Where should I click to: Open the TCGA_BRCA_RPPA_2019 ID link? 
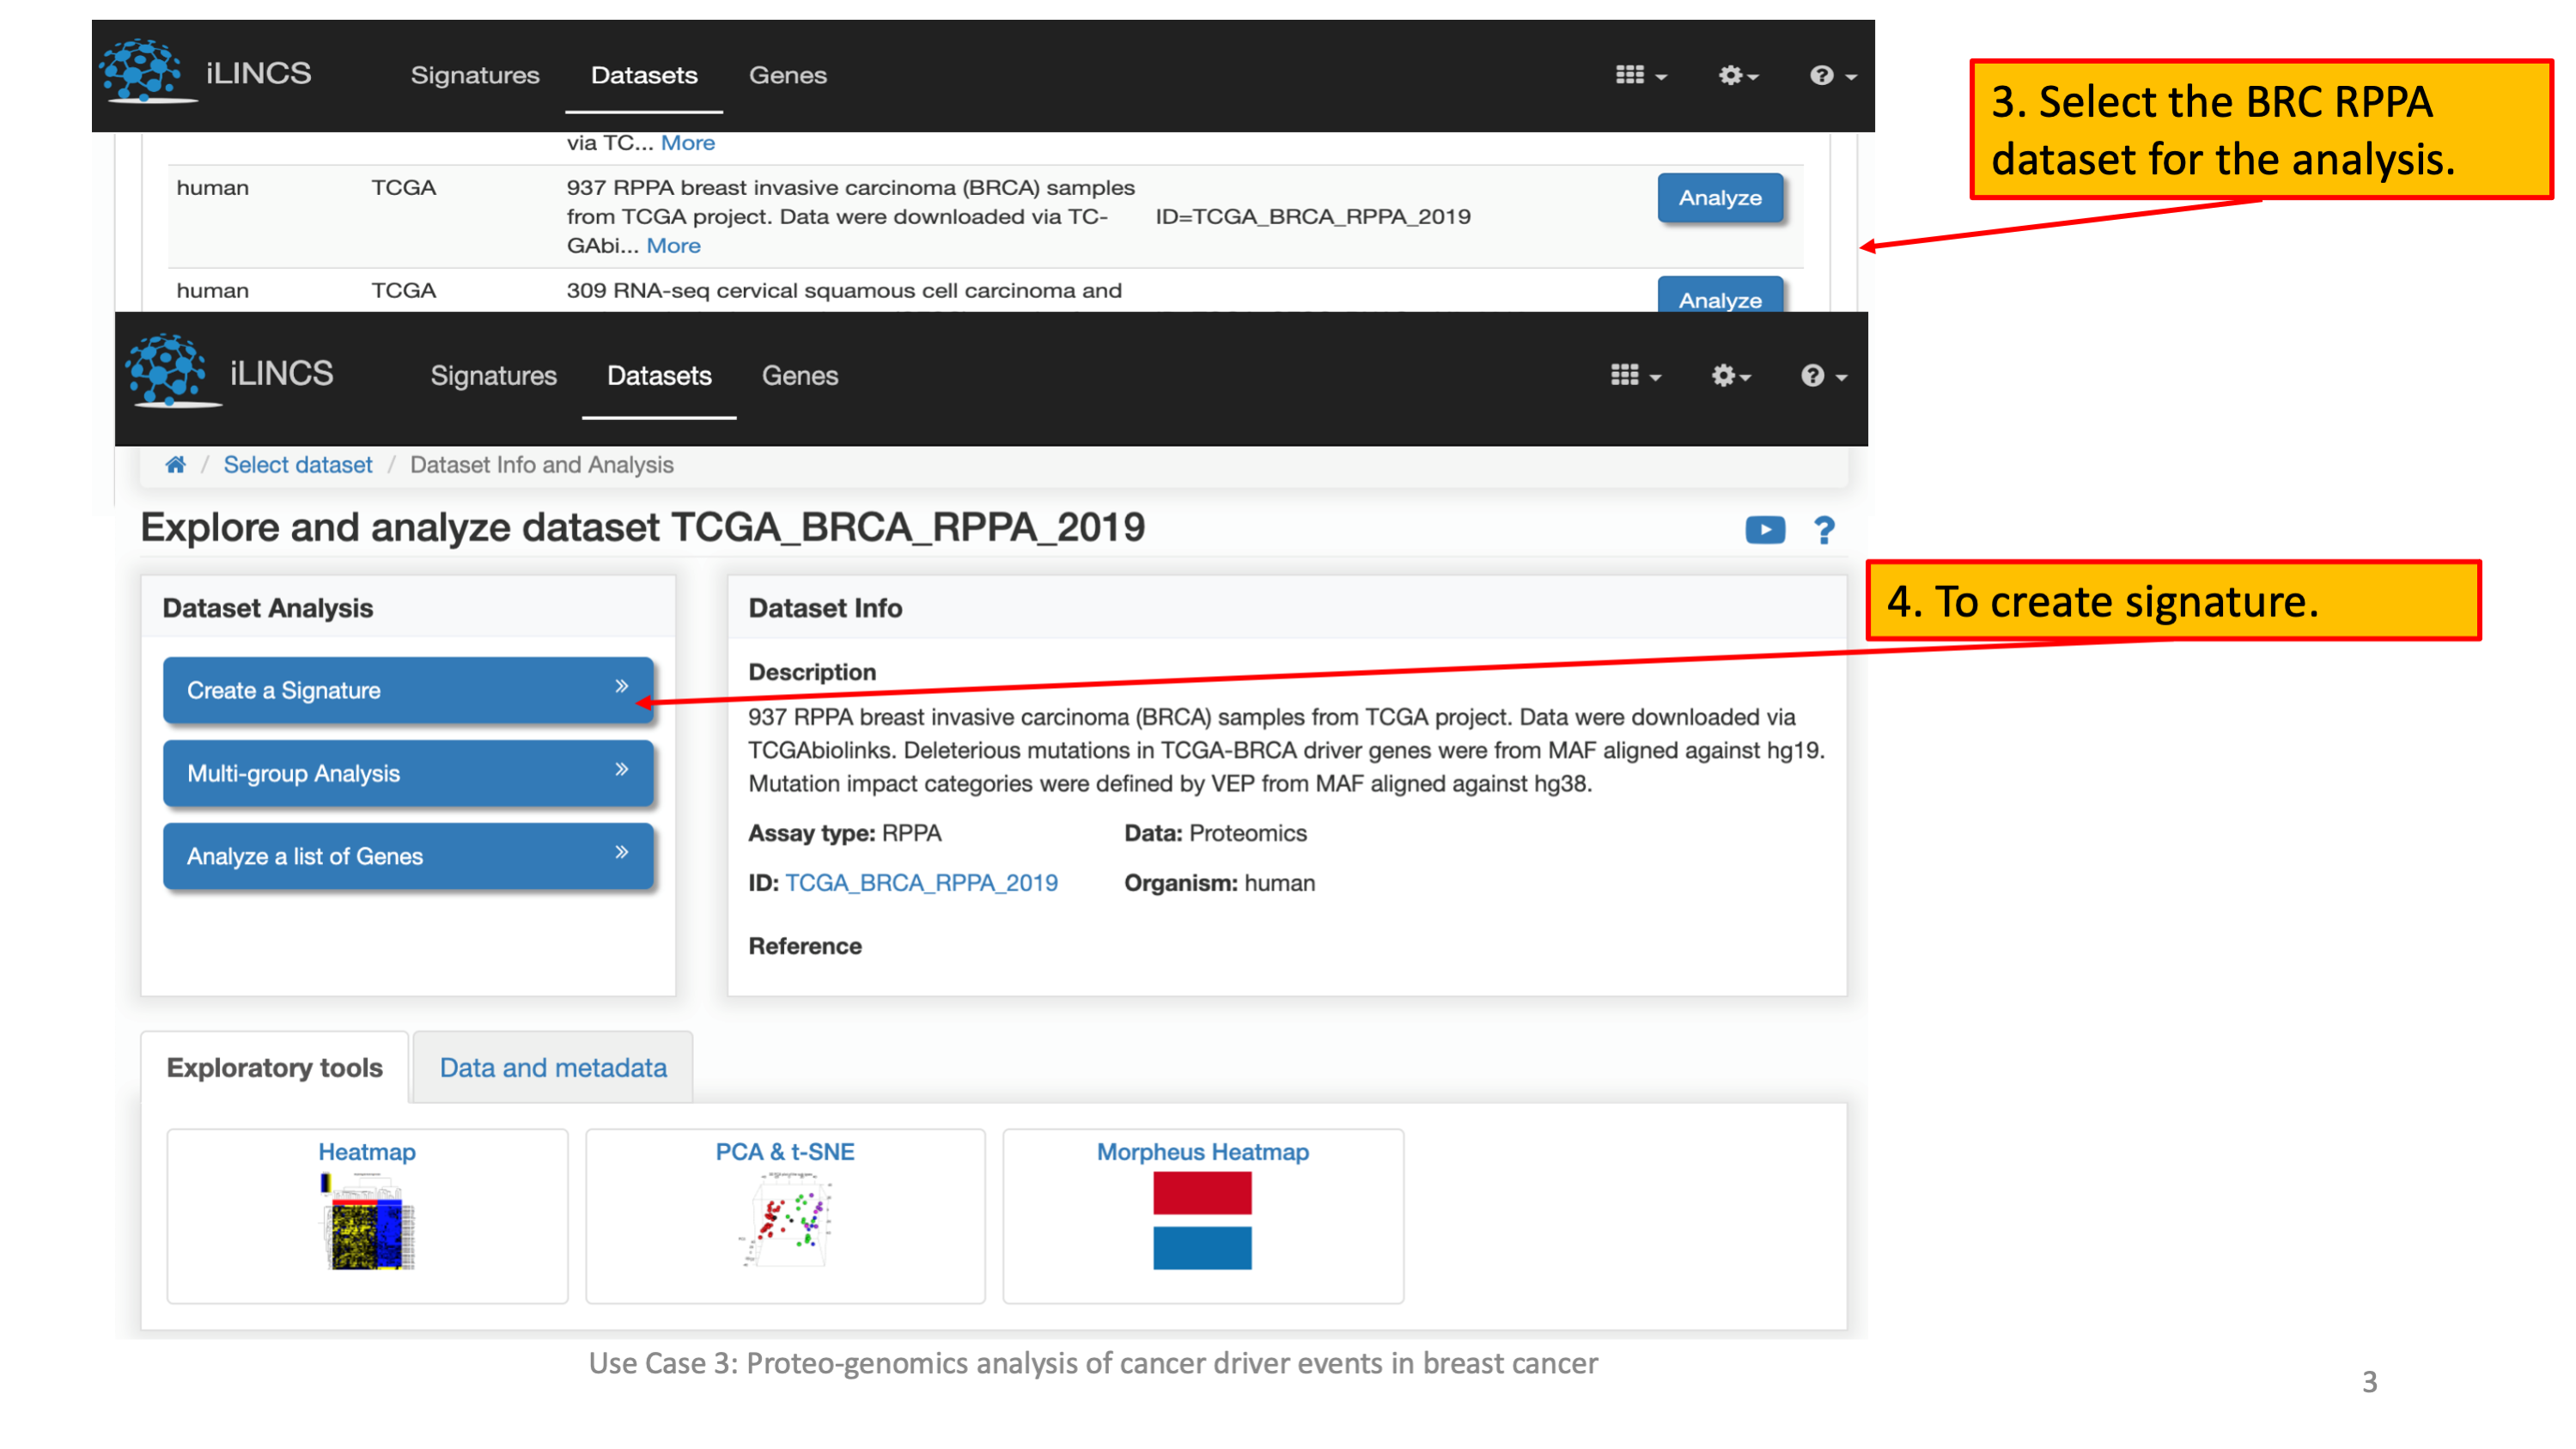(921, 883)
